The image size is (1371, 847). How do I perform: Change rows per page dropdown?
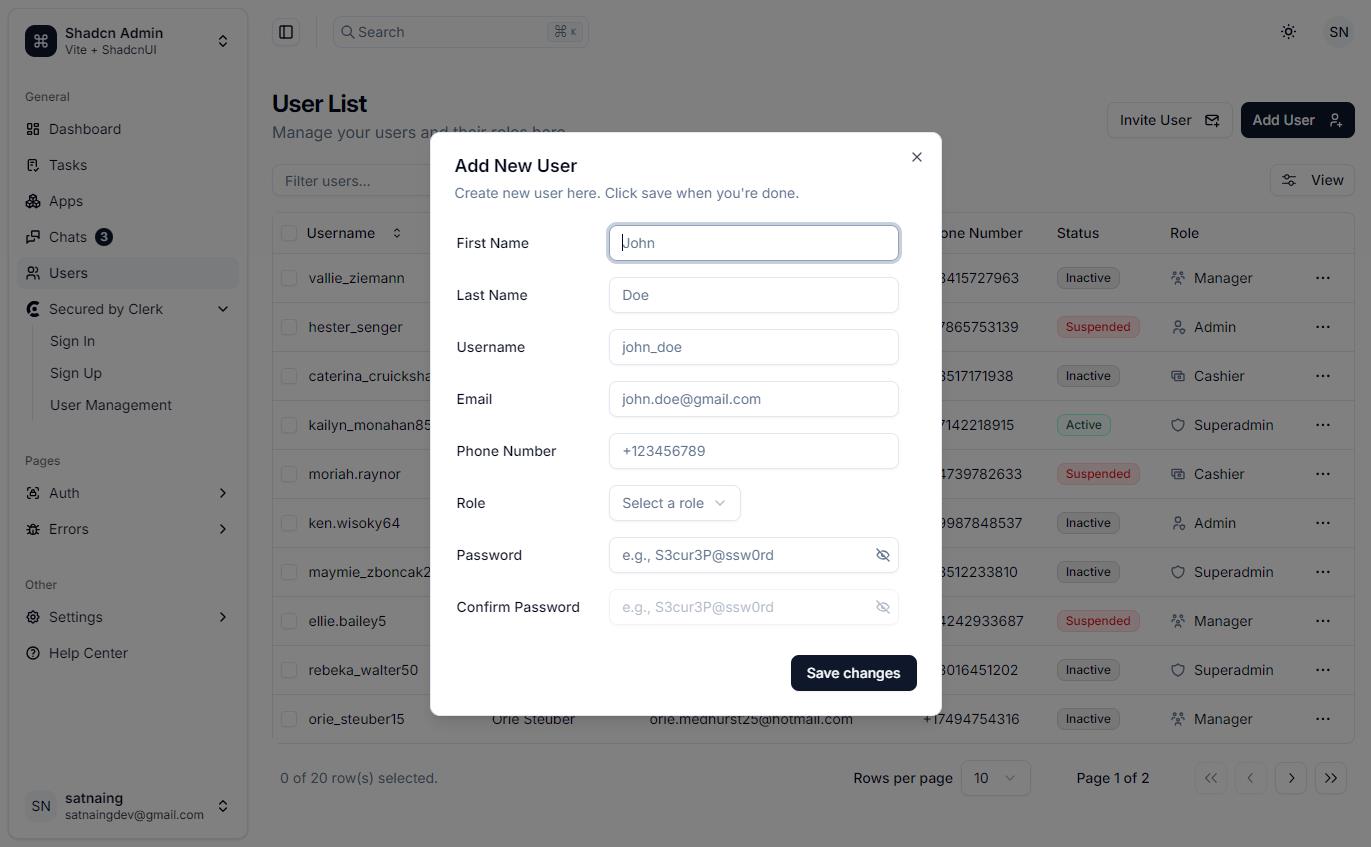pyautogui.click(x=995, y=778)
